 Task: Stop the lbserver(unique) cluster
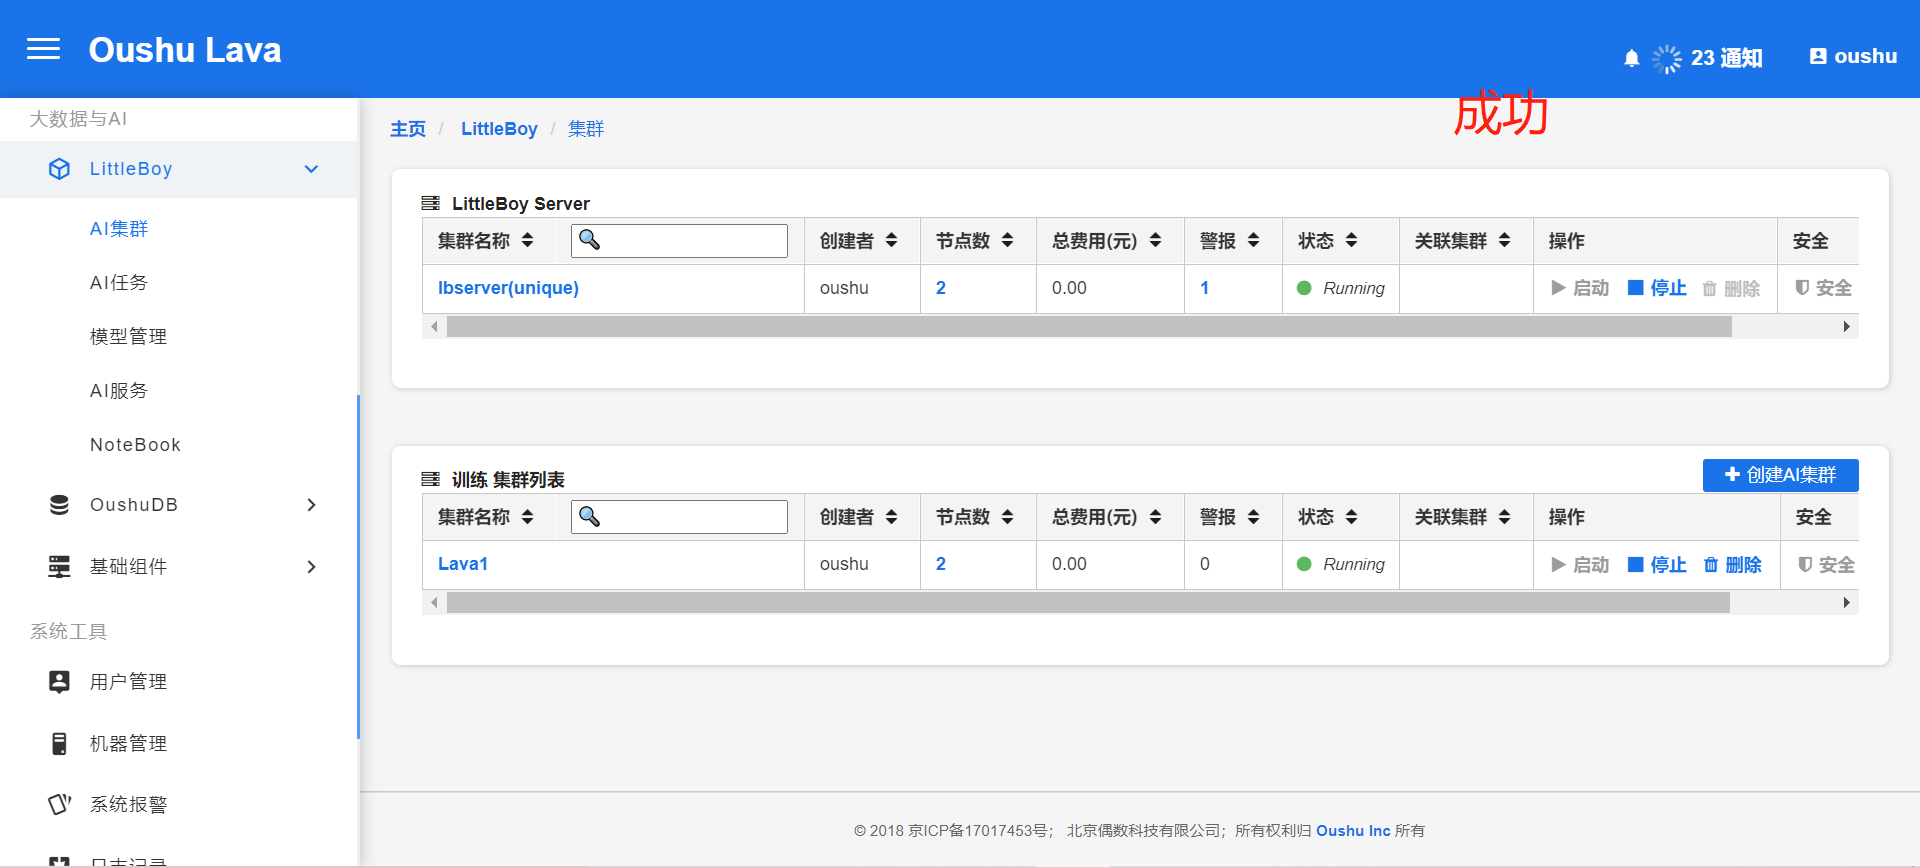(1657, 288)
